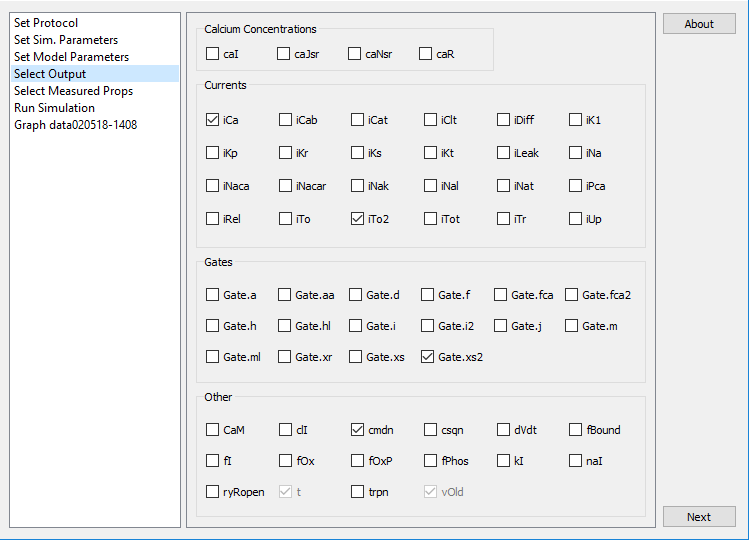
Task: Enable iKt current tracking
Action: [x=430, y=152]
